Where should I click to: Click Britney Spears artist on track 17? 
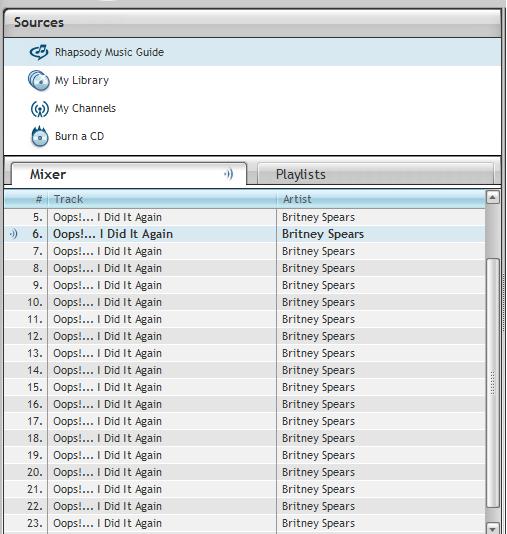pos(318,421)
